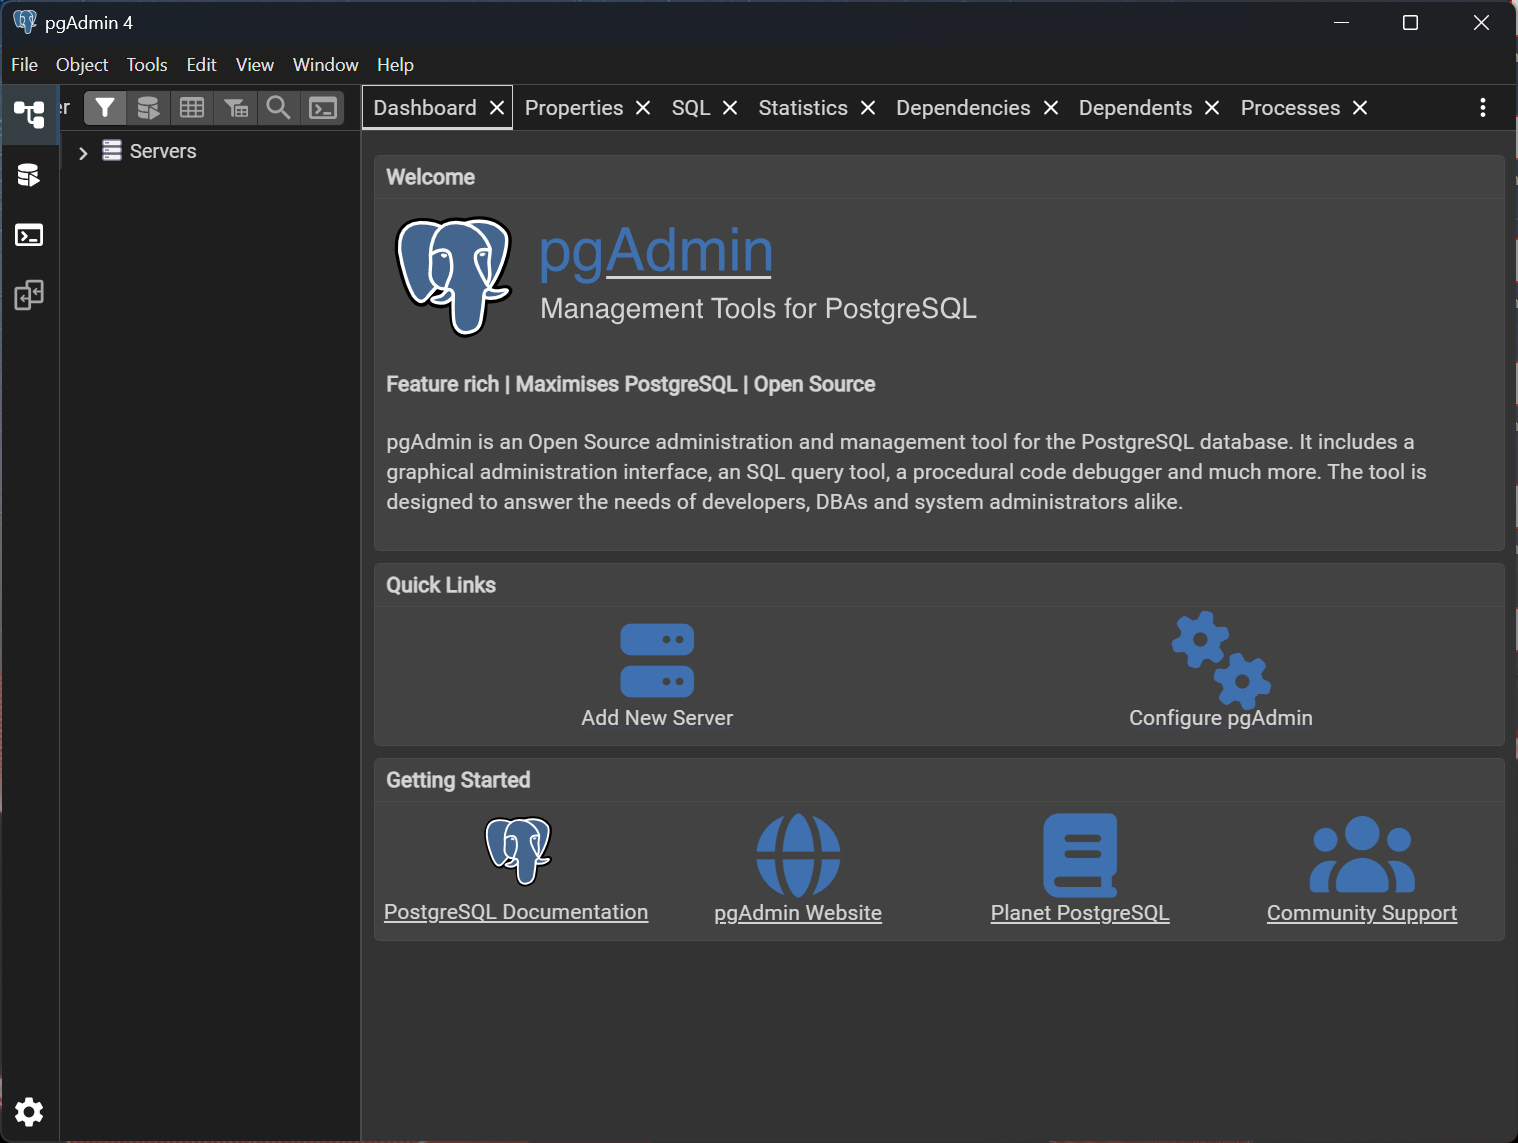Viewport: 1518px width, 1143px height.
Task: Open Query Tool workspace in left sidebar
Action: (x=29, y=175)
